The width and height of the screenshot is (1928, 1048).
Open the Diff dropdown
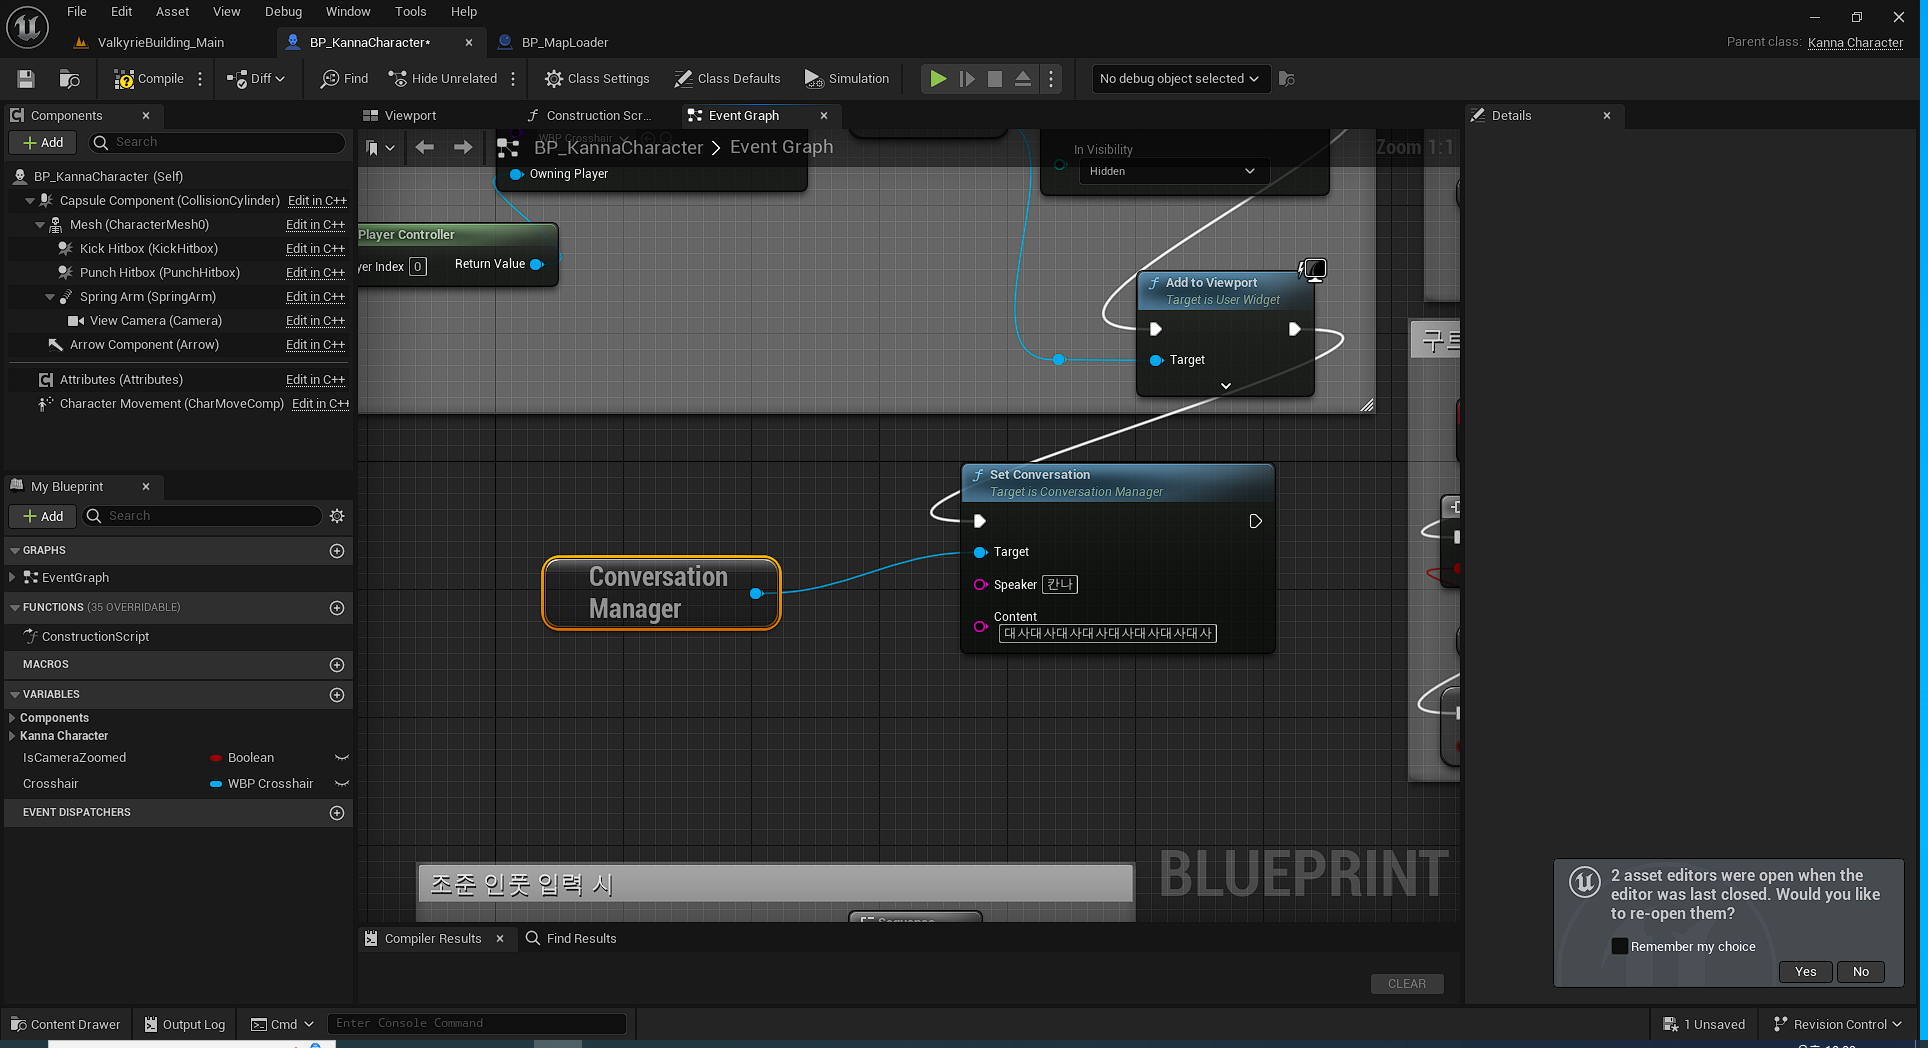[x=256, y=79]
